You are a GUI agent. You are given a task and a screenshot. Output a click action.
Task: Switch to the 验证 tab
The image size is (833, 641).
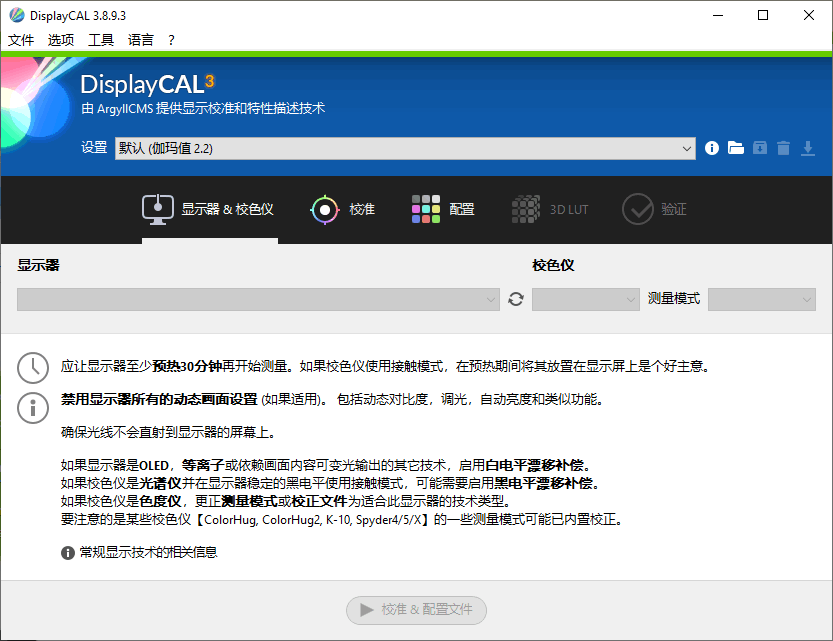(654, 210)
